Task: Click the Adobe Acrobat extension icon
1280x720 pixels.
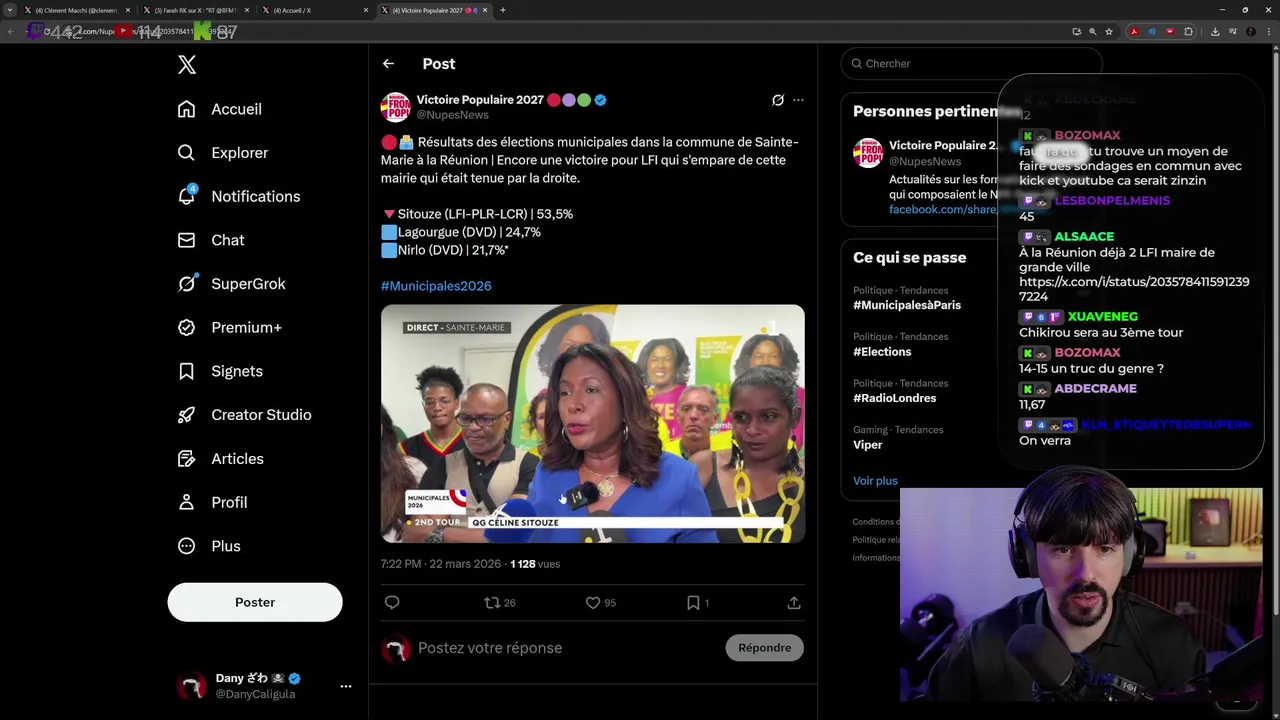Action: pyautogui.click(x=1134, y=31)
